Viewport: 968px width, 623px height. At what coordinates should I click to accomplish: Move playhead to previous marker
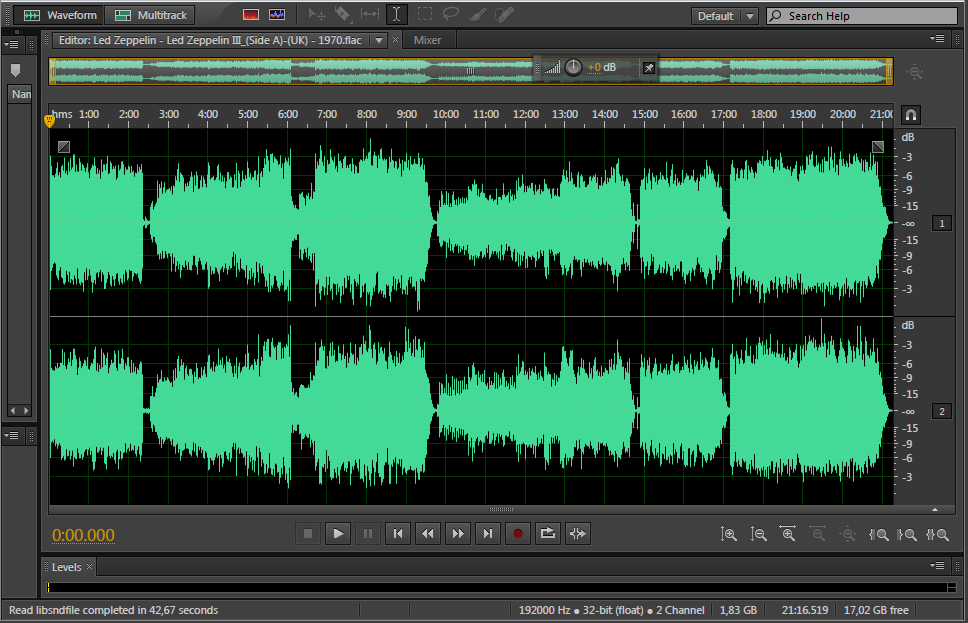click(x=398, y=533)
